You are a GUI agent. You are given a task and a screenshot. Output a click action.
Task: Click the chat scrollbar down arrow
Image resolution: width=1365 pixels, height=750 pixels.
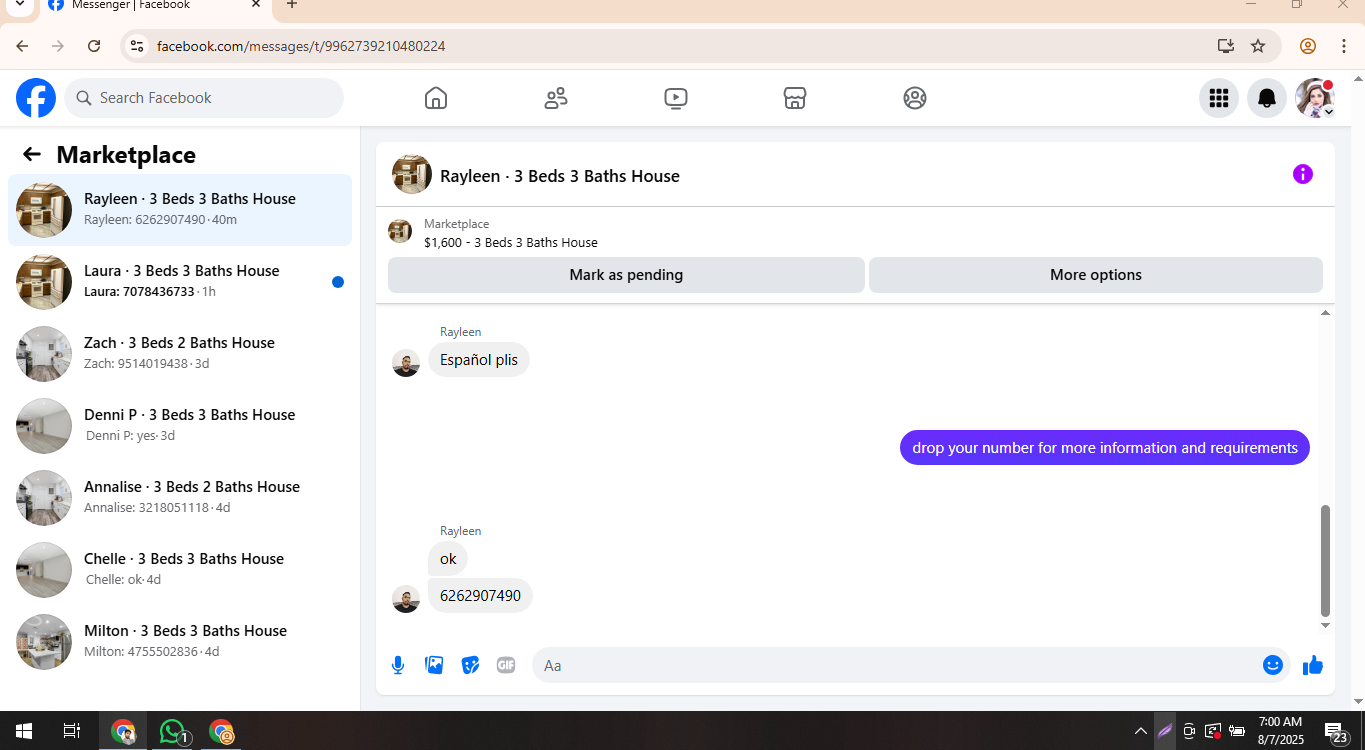coord(1326,625)
